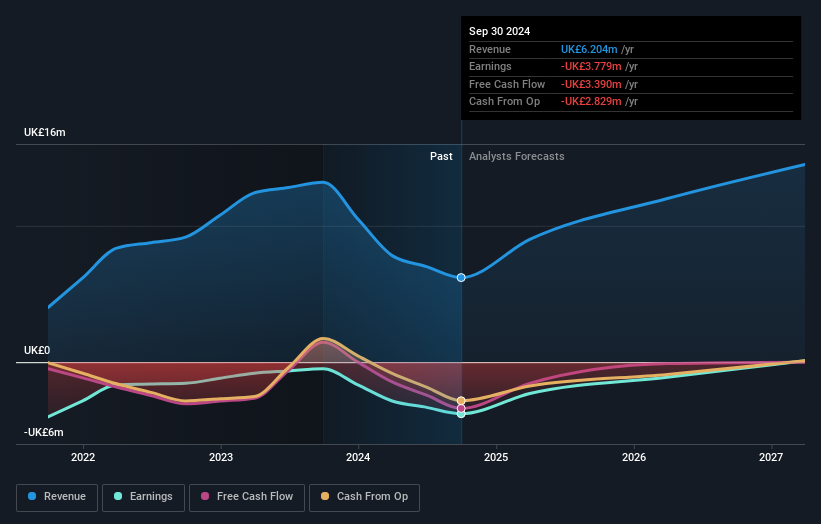Toggle the Free Cash Flow legend series
This screenshot has width=821, height=524.
247,497
